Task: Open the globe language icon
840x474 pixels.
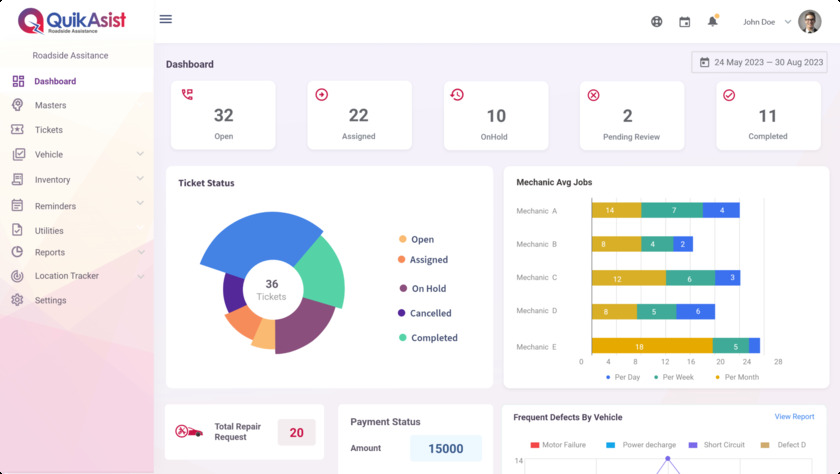Action: click(x=657, y=21)
